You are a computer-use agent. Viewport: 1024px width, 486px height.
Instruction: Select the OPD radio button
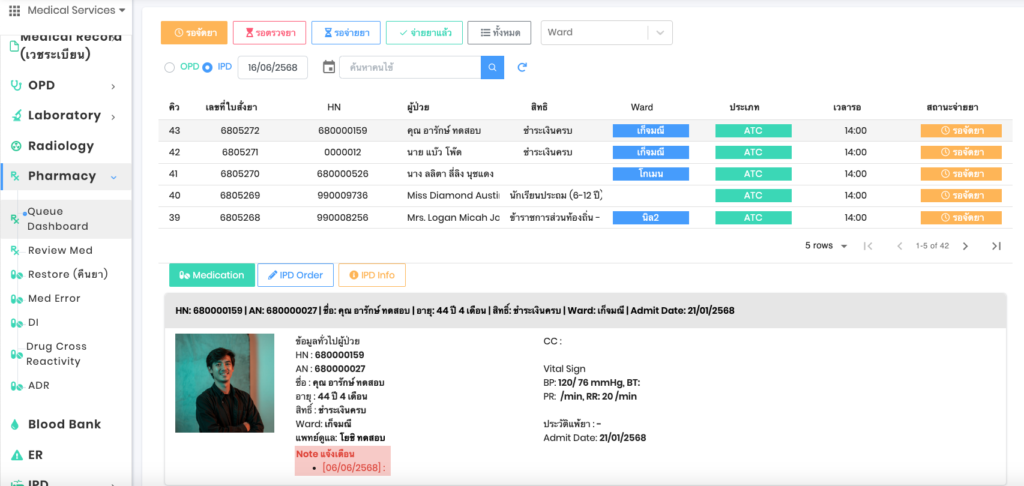(168, 67)
